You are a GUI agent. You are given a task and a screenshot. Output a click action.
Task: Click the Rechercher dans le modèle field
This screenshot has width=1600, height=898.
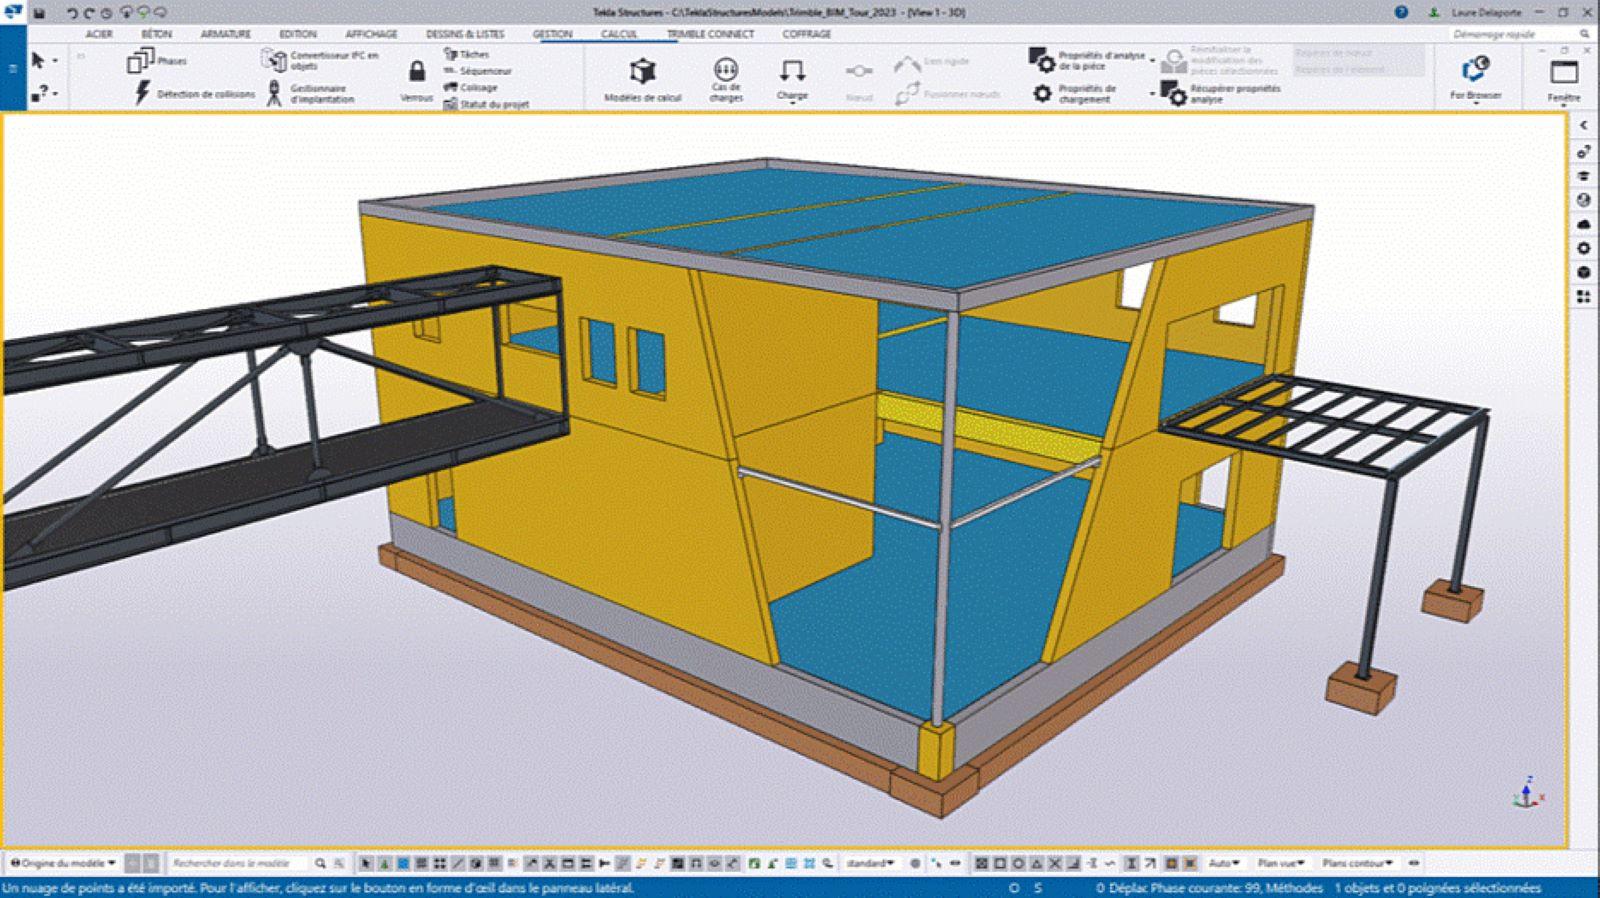tap(238, 863)
